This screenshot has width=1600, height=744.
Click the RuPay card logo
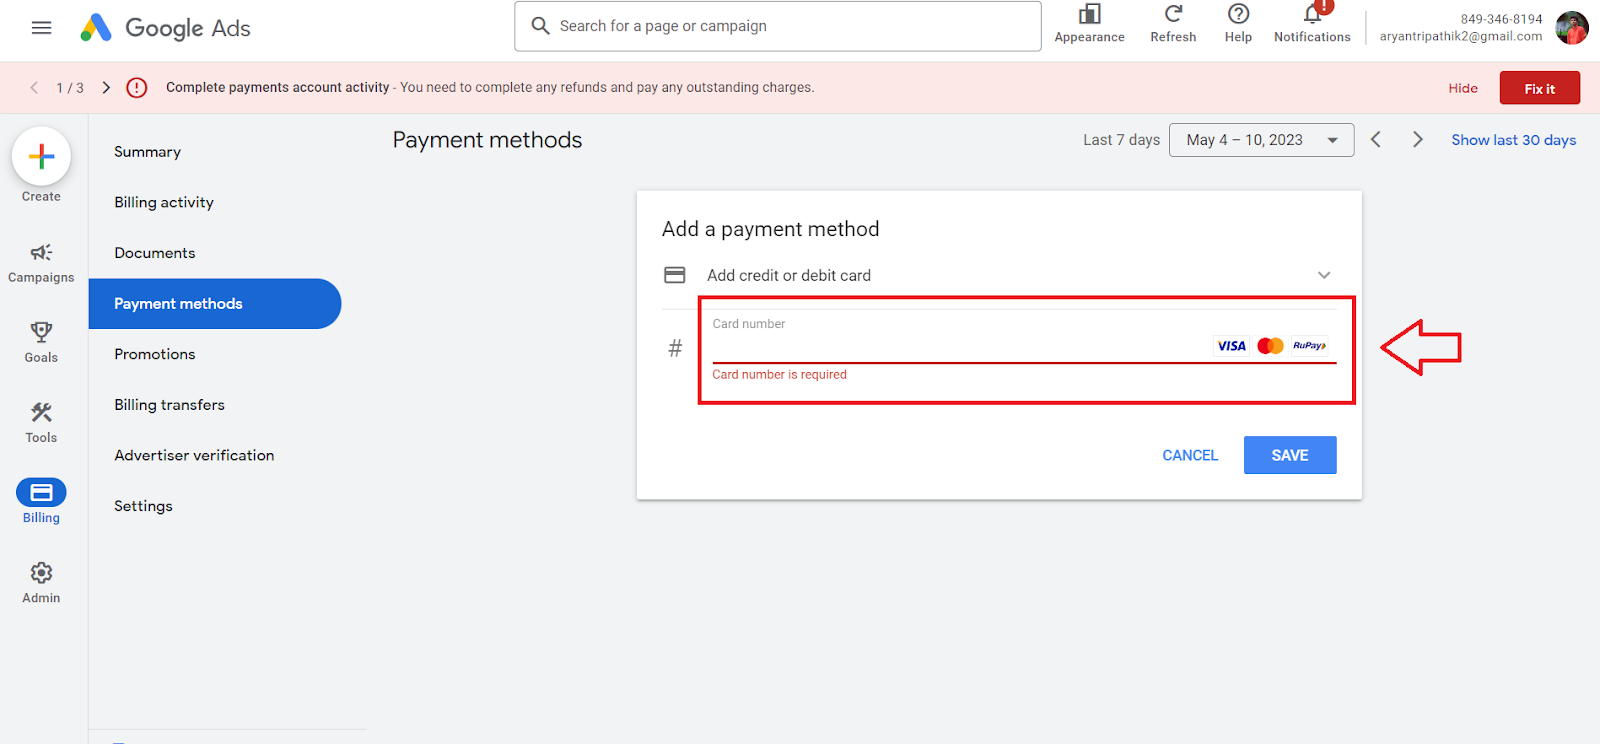point(1309,346)
